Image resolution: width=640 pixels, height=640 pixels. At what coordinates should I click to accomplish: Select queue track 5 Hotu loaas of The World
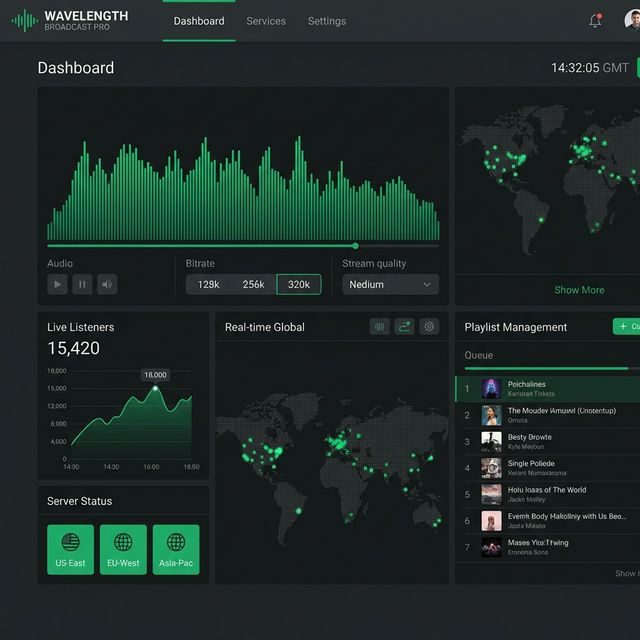(547, 494)
